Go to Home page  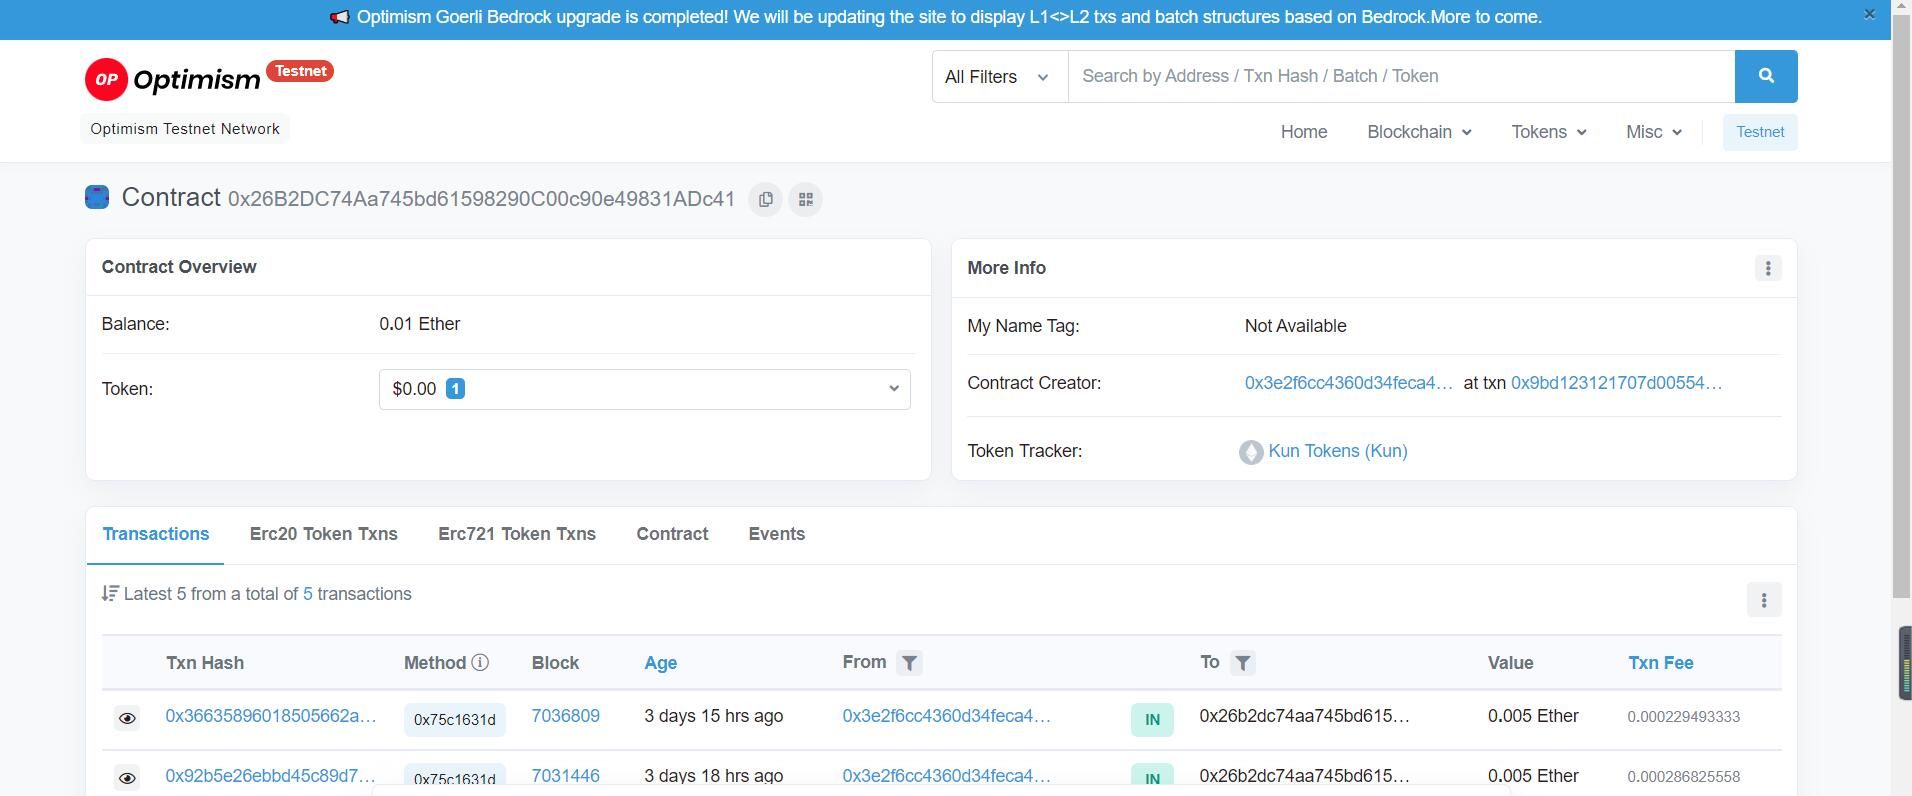point(1304,132)
